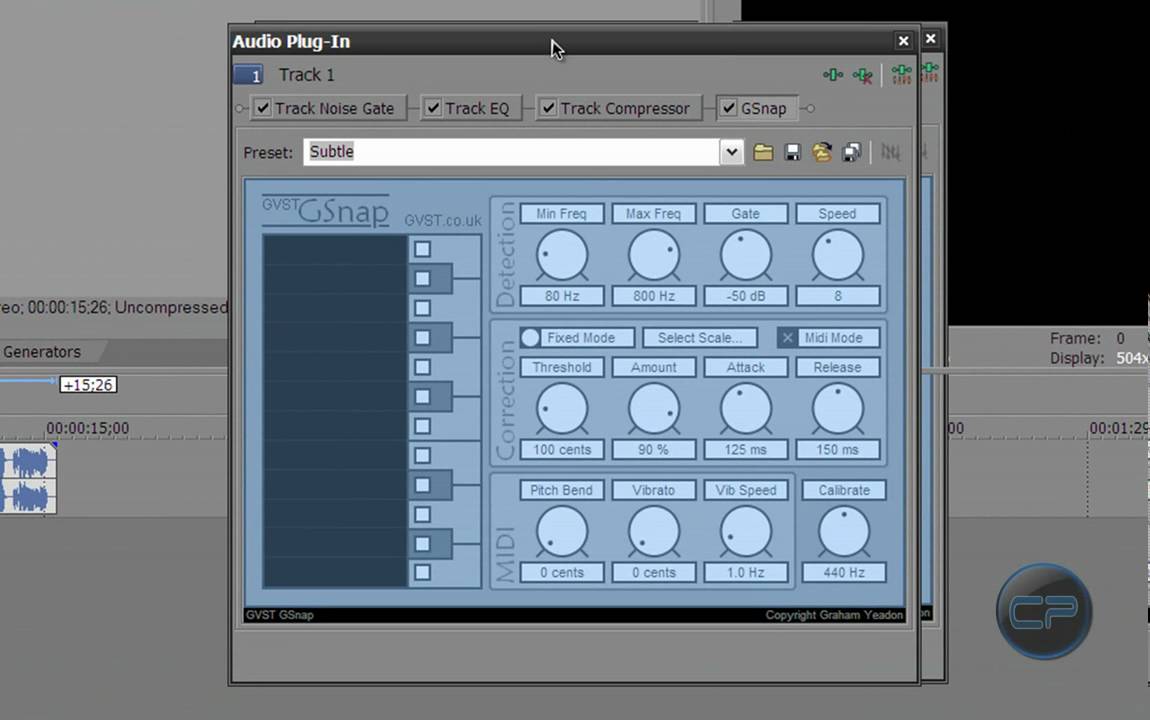Click the Release knob
This screenshot has height=720, width=1150.
click(x=837, y=408)
